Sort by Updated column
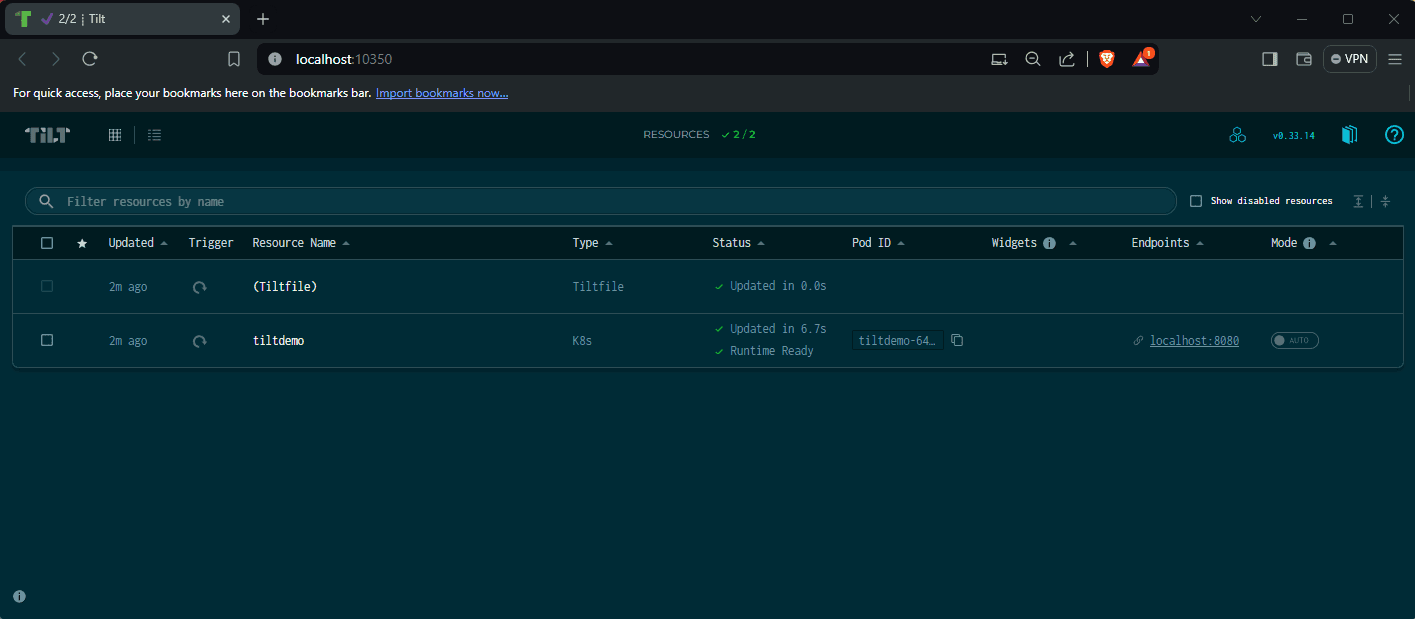1415x619 pixels. pos(138,243)
